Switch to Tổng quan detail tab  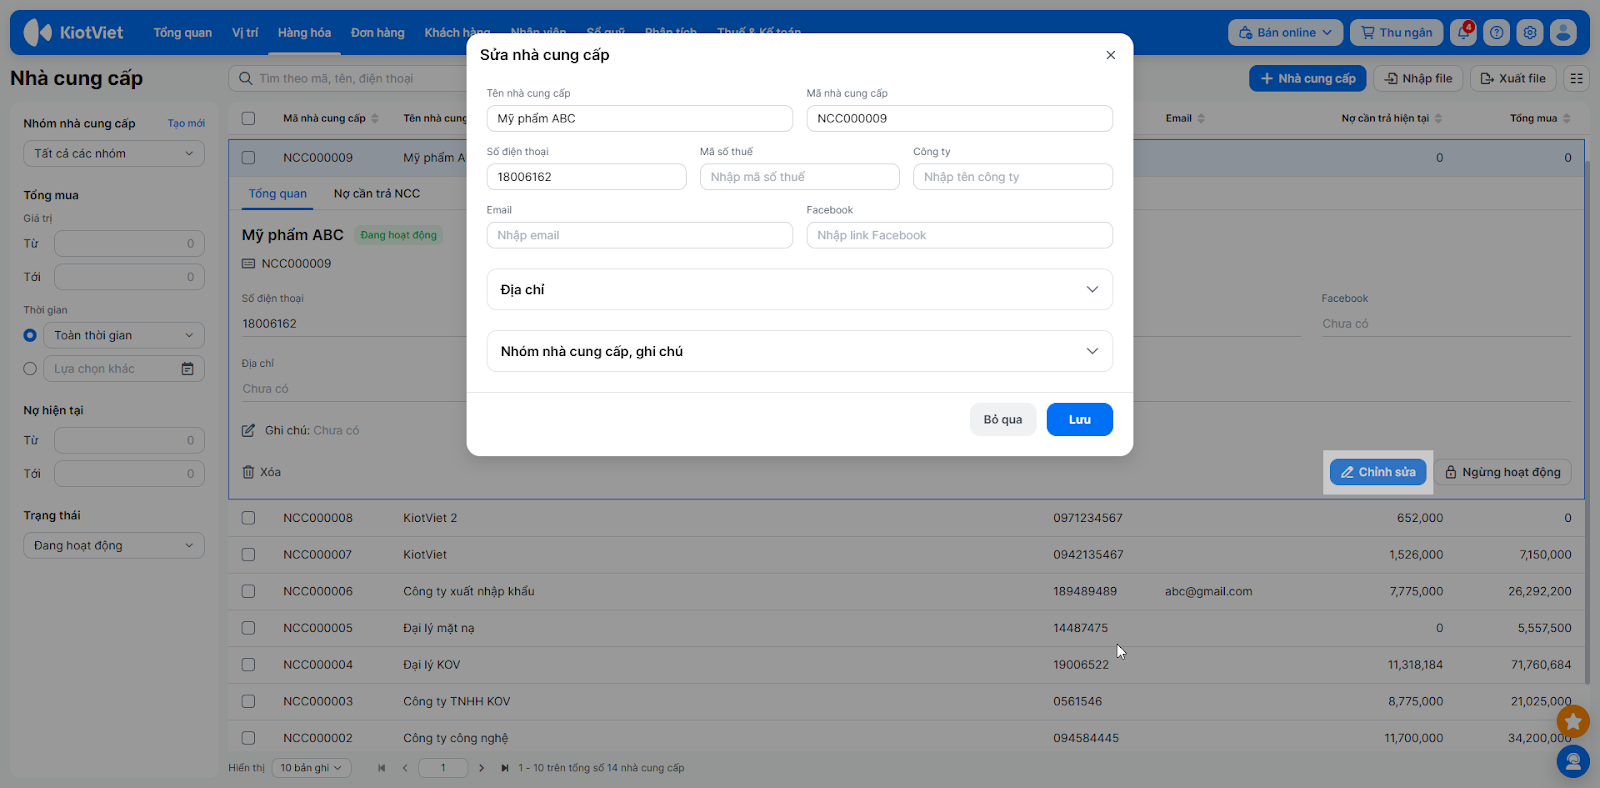tap(278, 194)
